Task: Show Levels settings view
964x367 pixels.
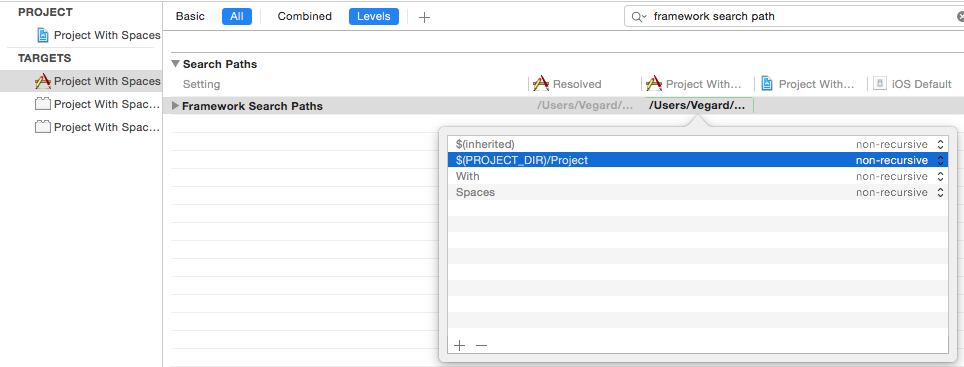Action: point(374,17)
